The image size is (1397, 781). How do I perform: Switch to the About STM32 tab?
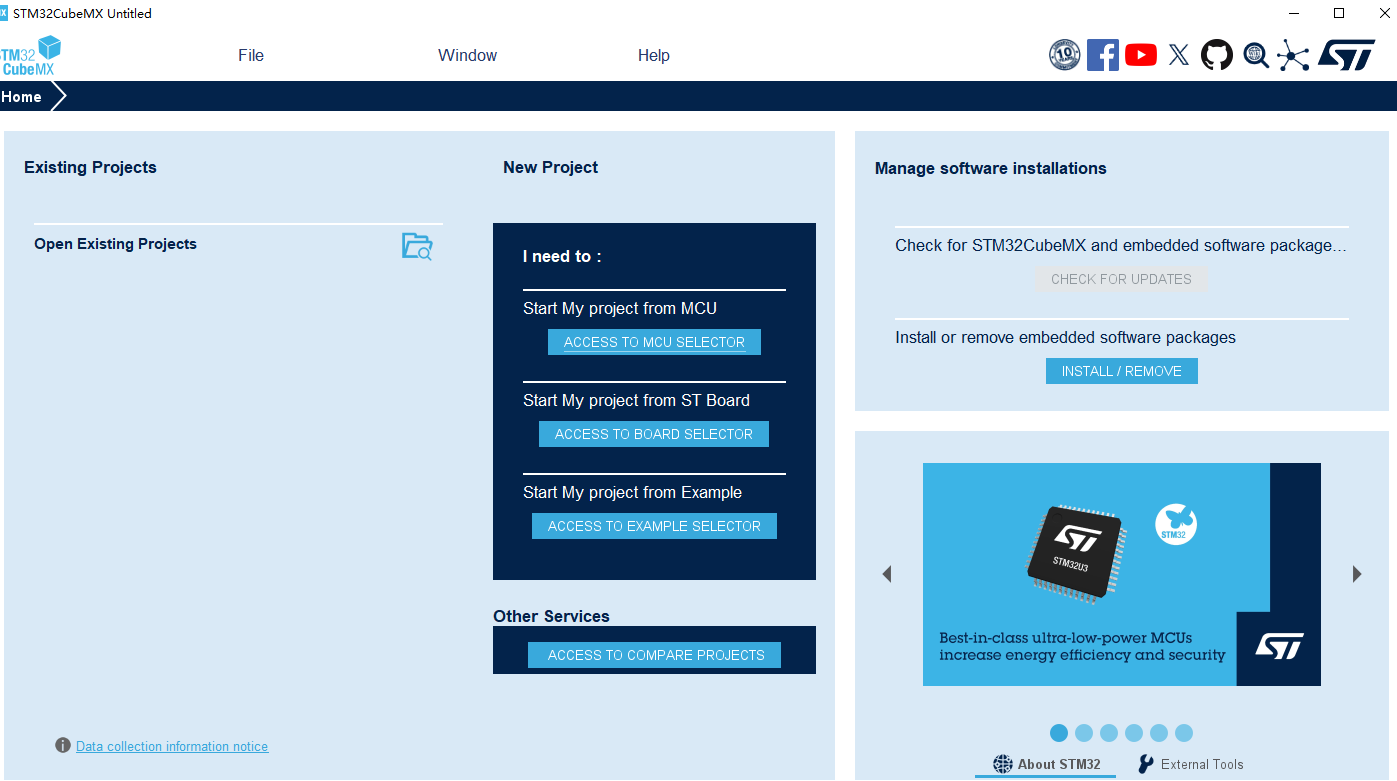coord(1047,764)
